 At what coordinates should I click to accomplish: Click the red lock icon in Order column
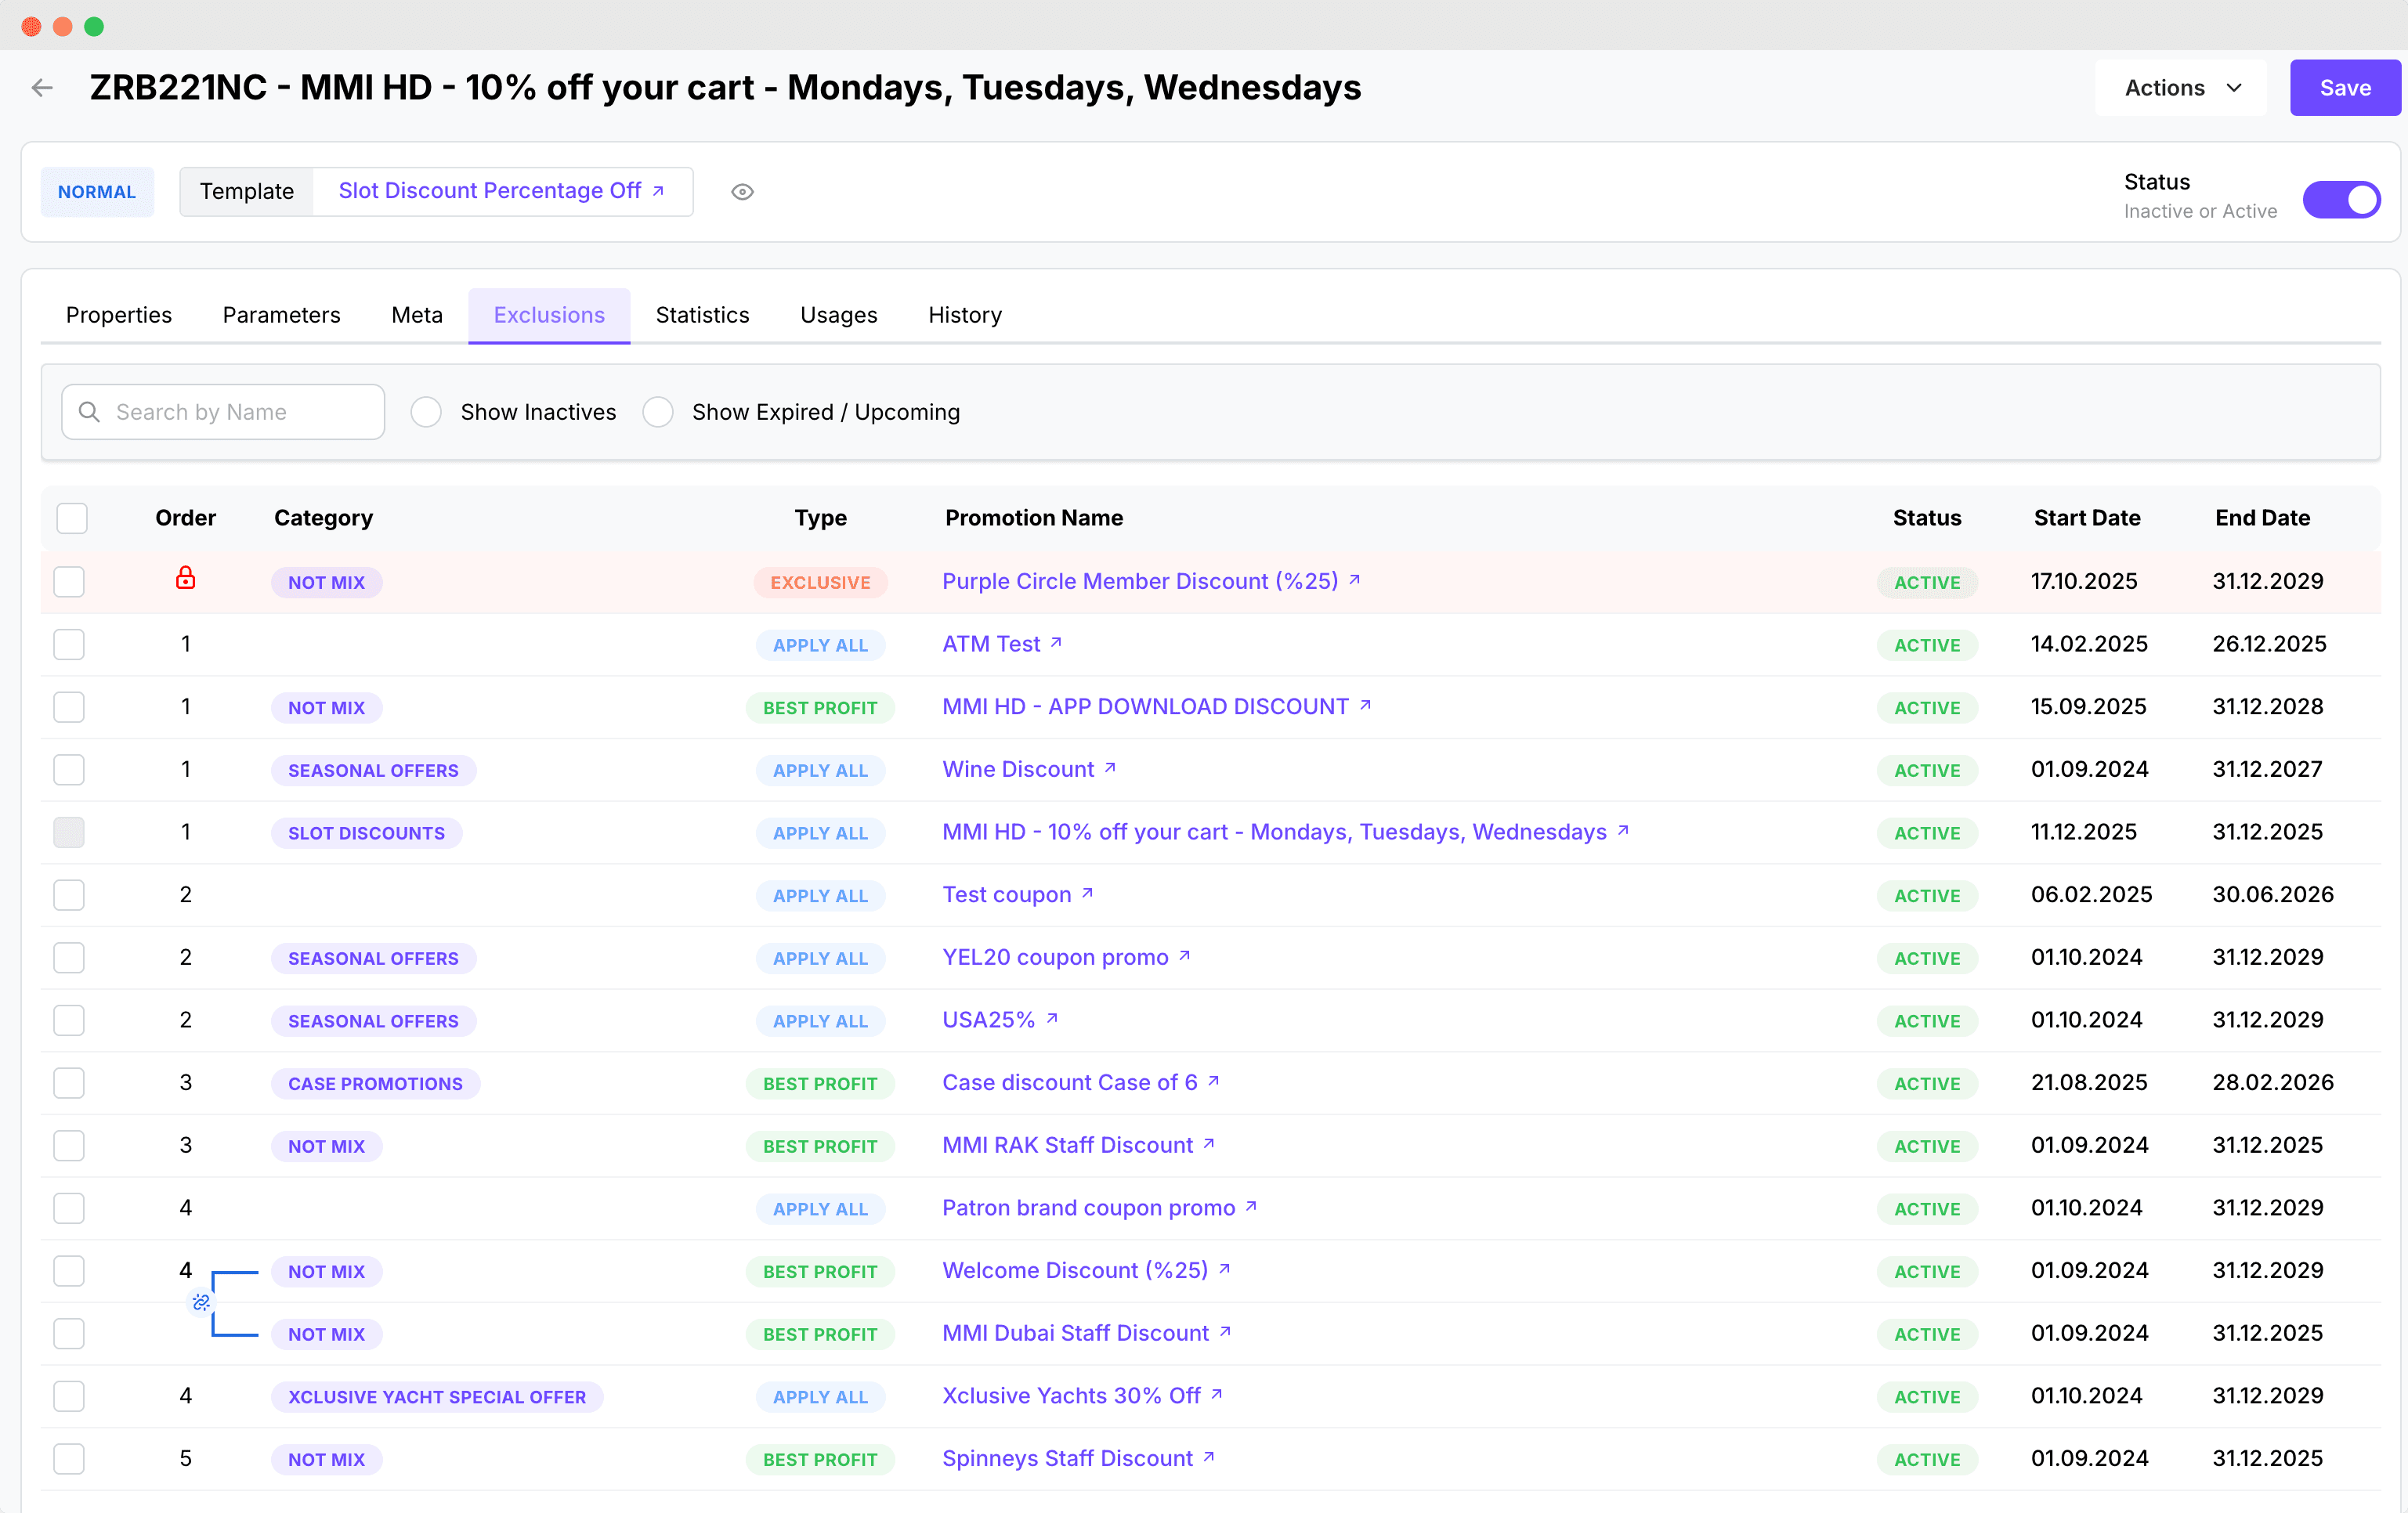click(x=185, y=578)
